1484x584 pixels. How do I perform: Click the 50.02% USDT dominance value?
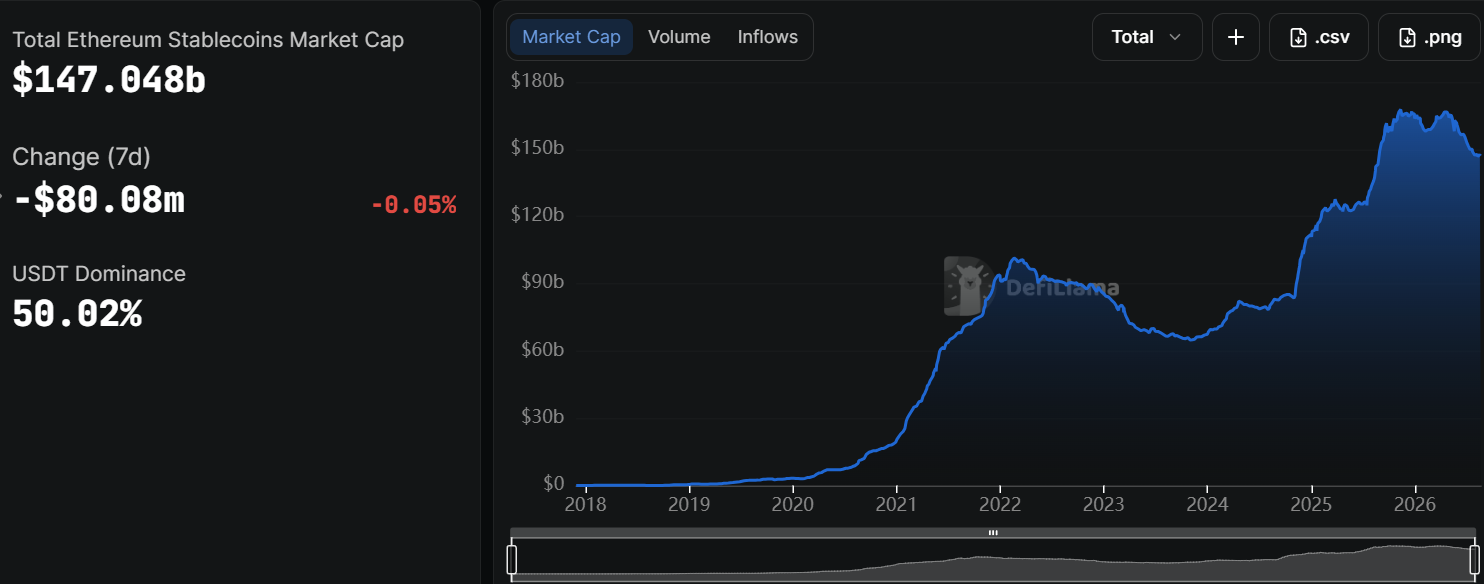(77, 314)
